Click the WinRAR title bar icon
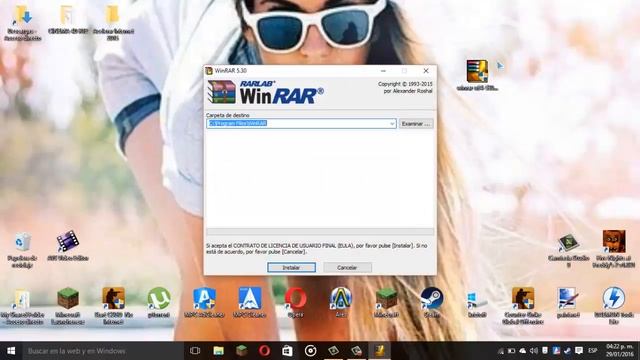The image size is (640, 360). tap(209, 71)
